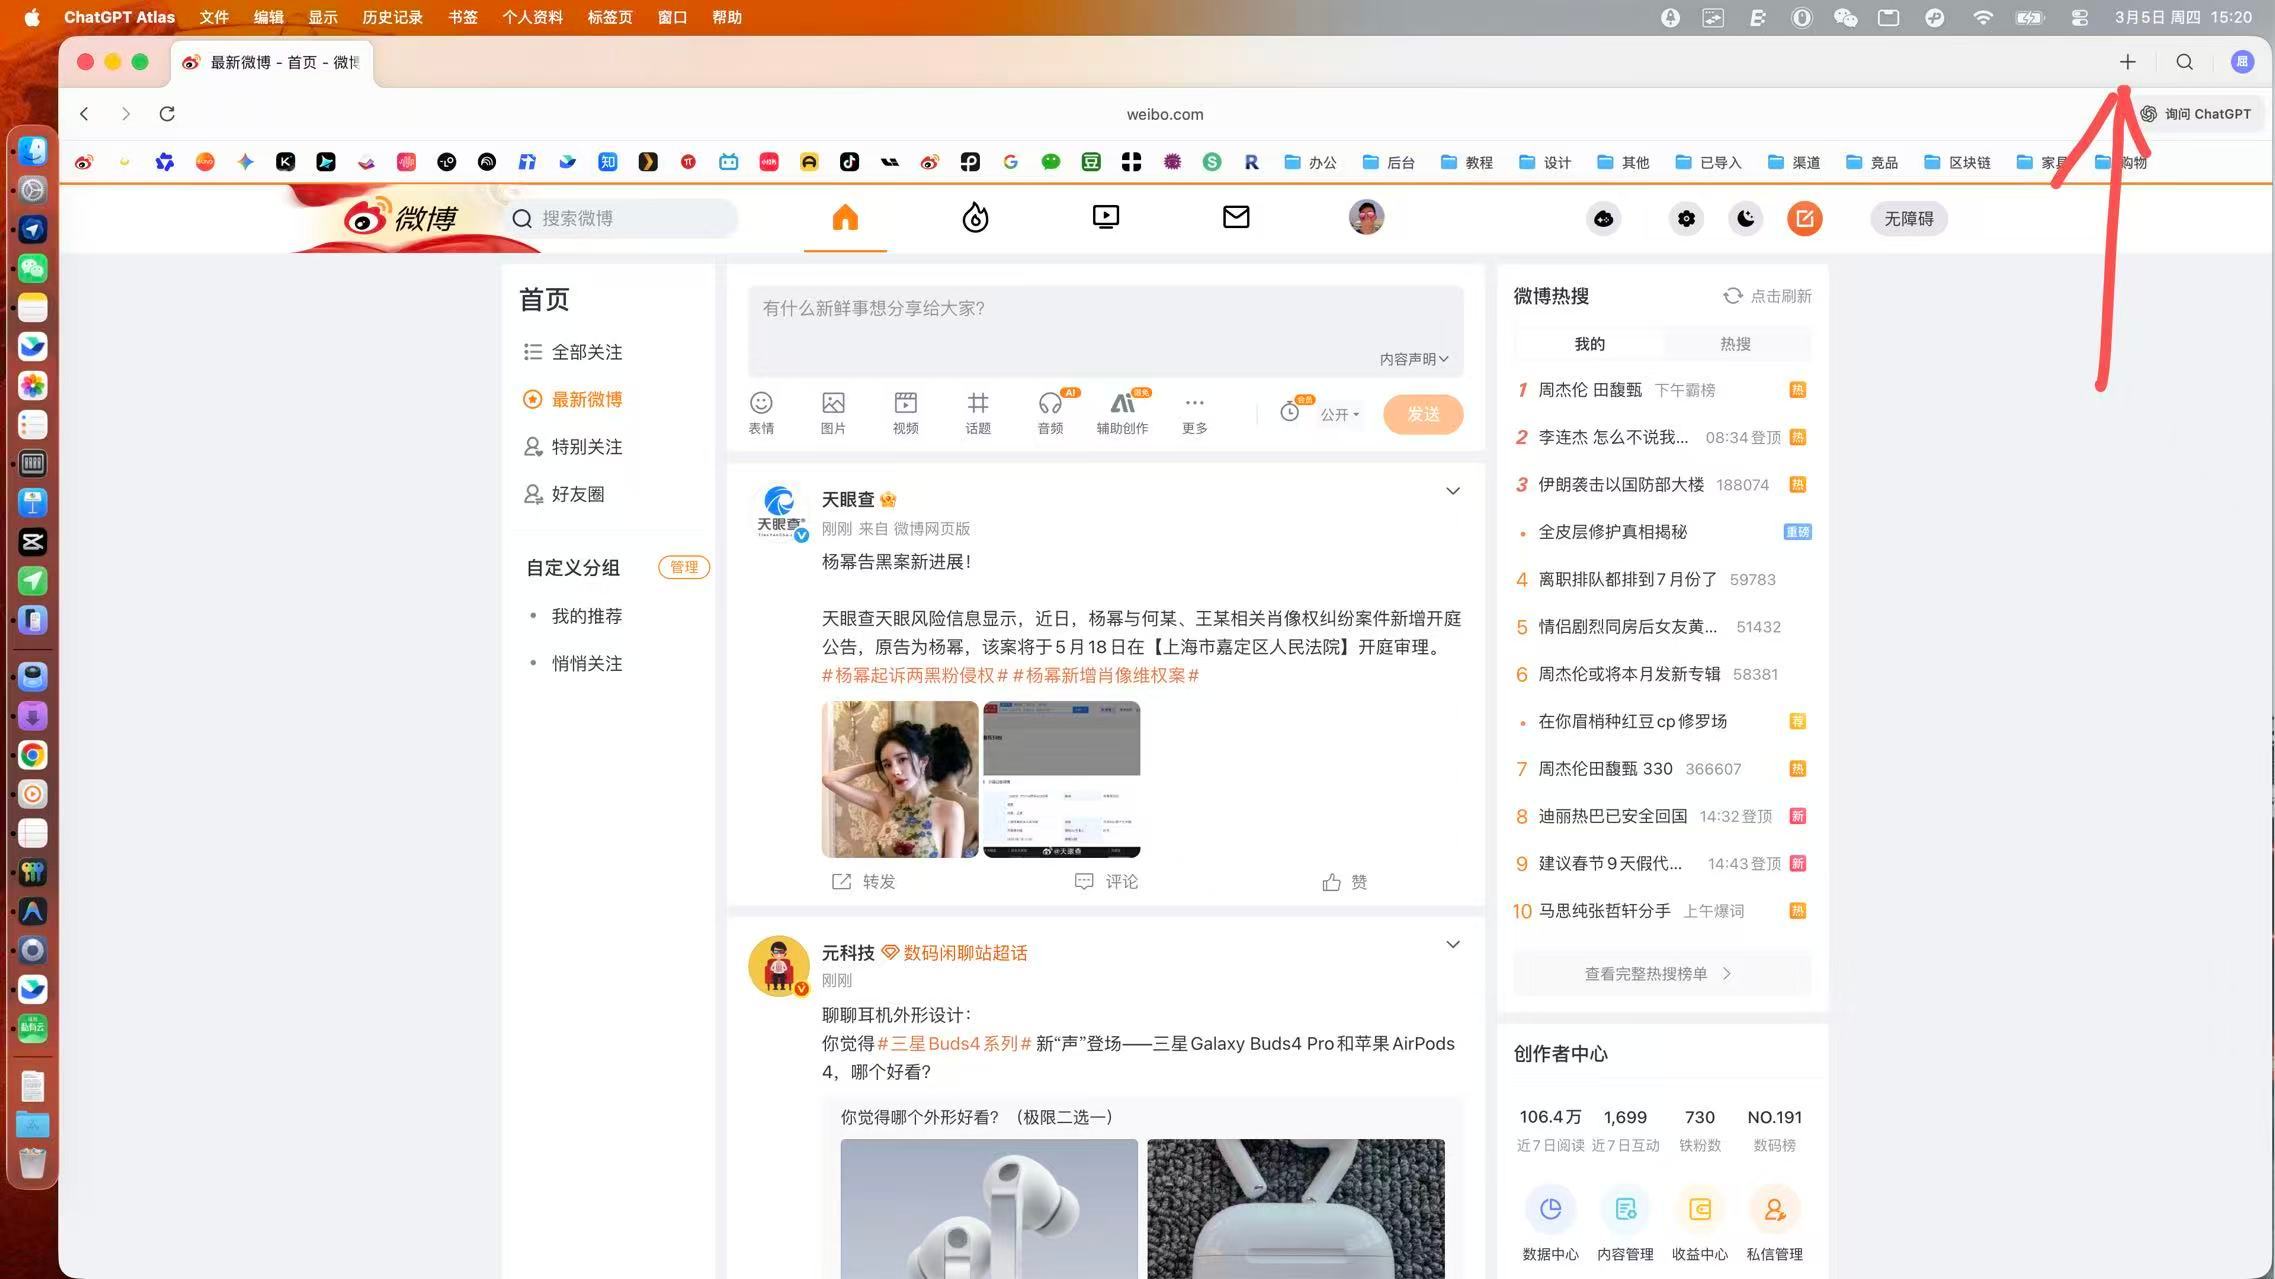Viewport: 2275px width, 1279px height.
Task: Open the 历史记录 menu in the menu bar
Action: coord(392,17)
